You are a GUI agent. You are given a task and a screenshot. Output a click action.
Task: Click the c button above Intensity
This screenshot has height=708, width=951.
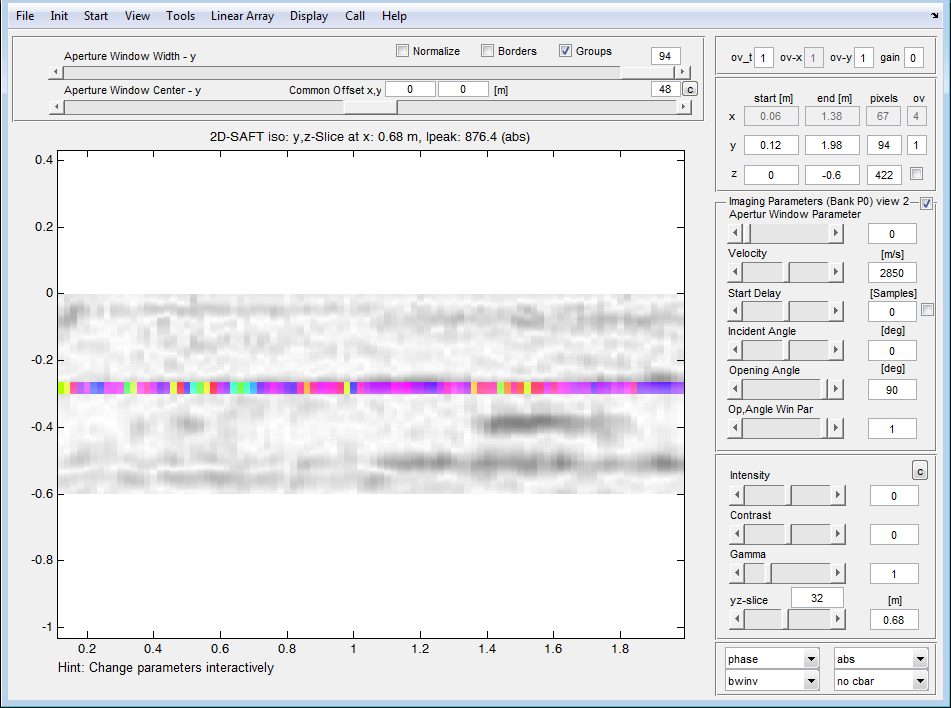919,470
